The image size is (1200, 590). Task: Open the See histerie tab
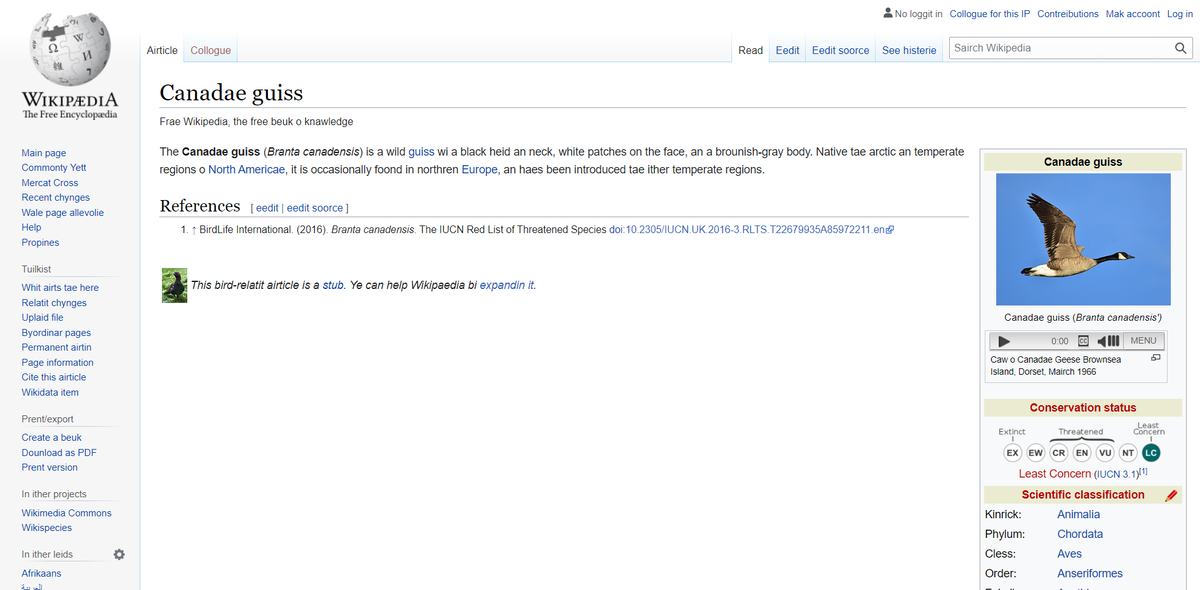(909, 50)
